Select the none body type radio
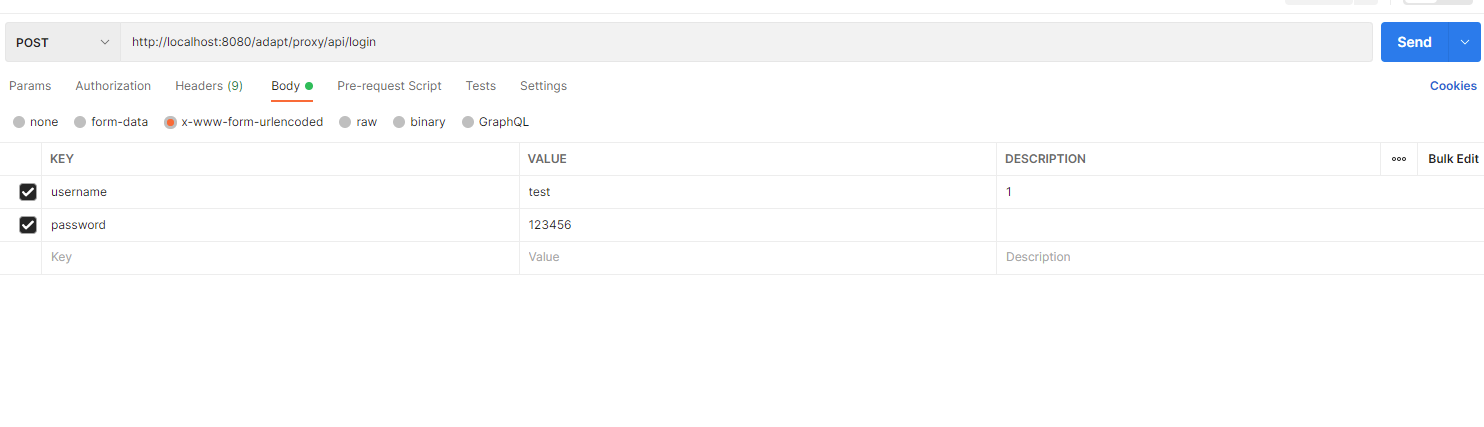 pyautogui.click(x=19, y=122)
